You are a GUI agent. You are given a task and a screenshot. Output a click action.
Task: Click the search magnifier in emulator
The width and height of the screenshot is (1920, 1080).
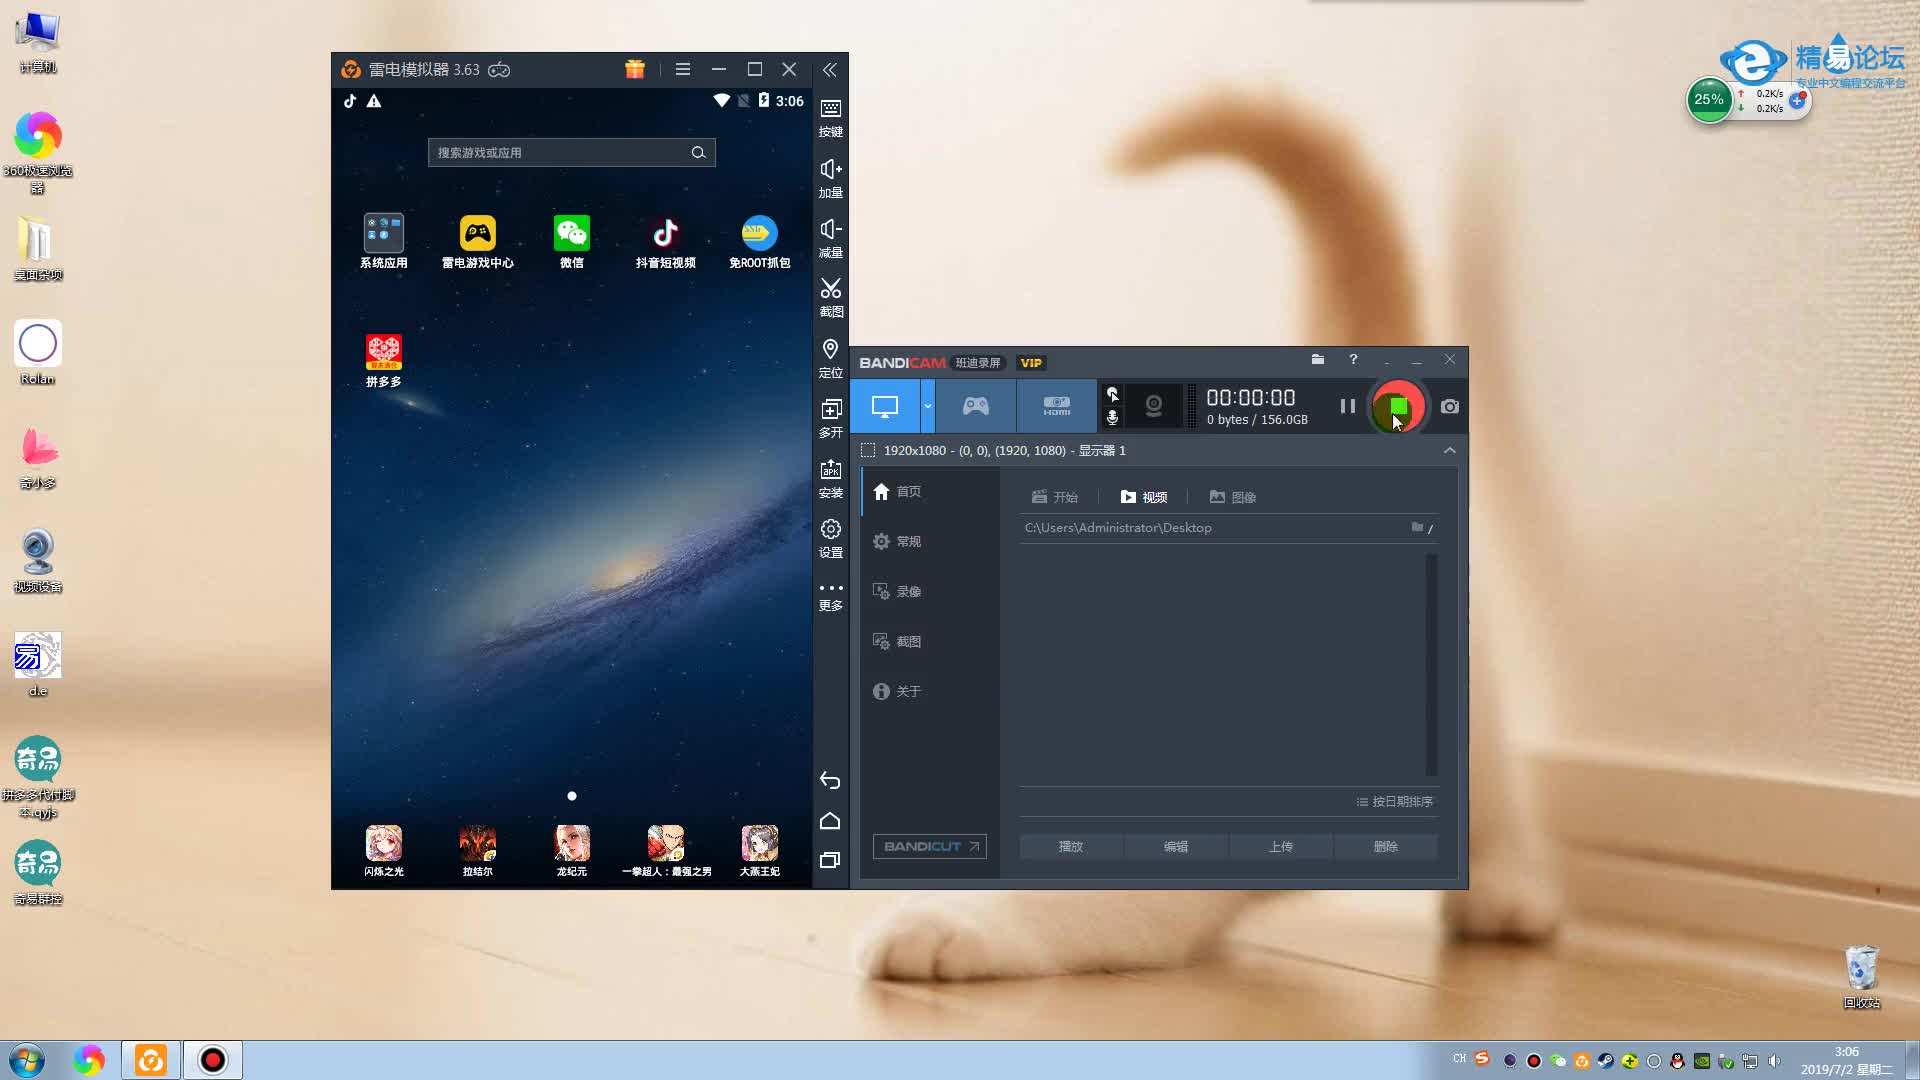(698, 153)
